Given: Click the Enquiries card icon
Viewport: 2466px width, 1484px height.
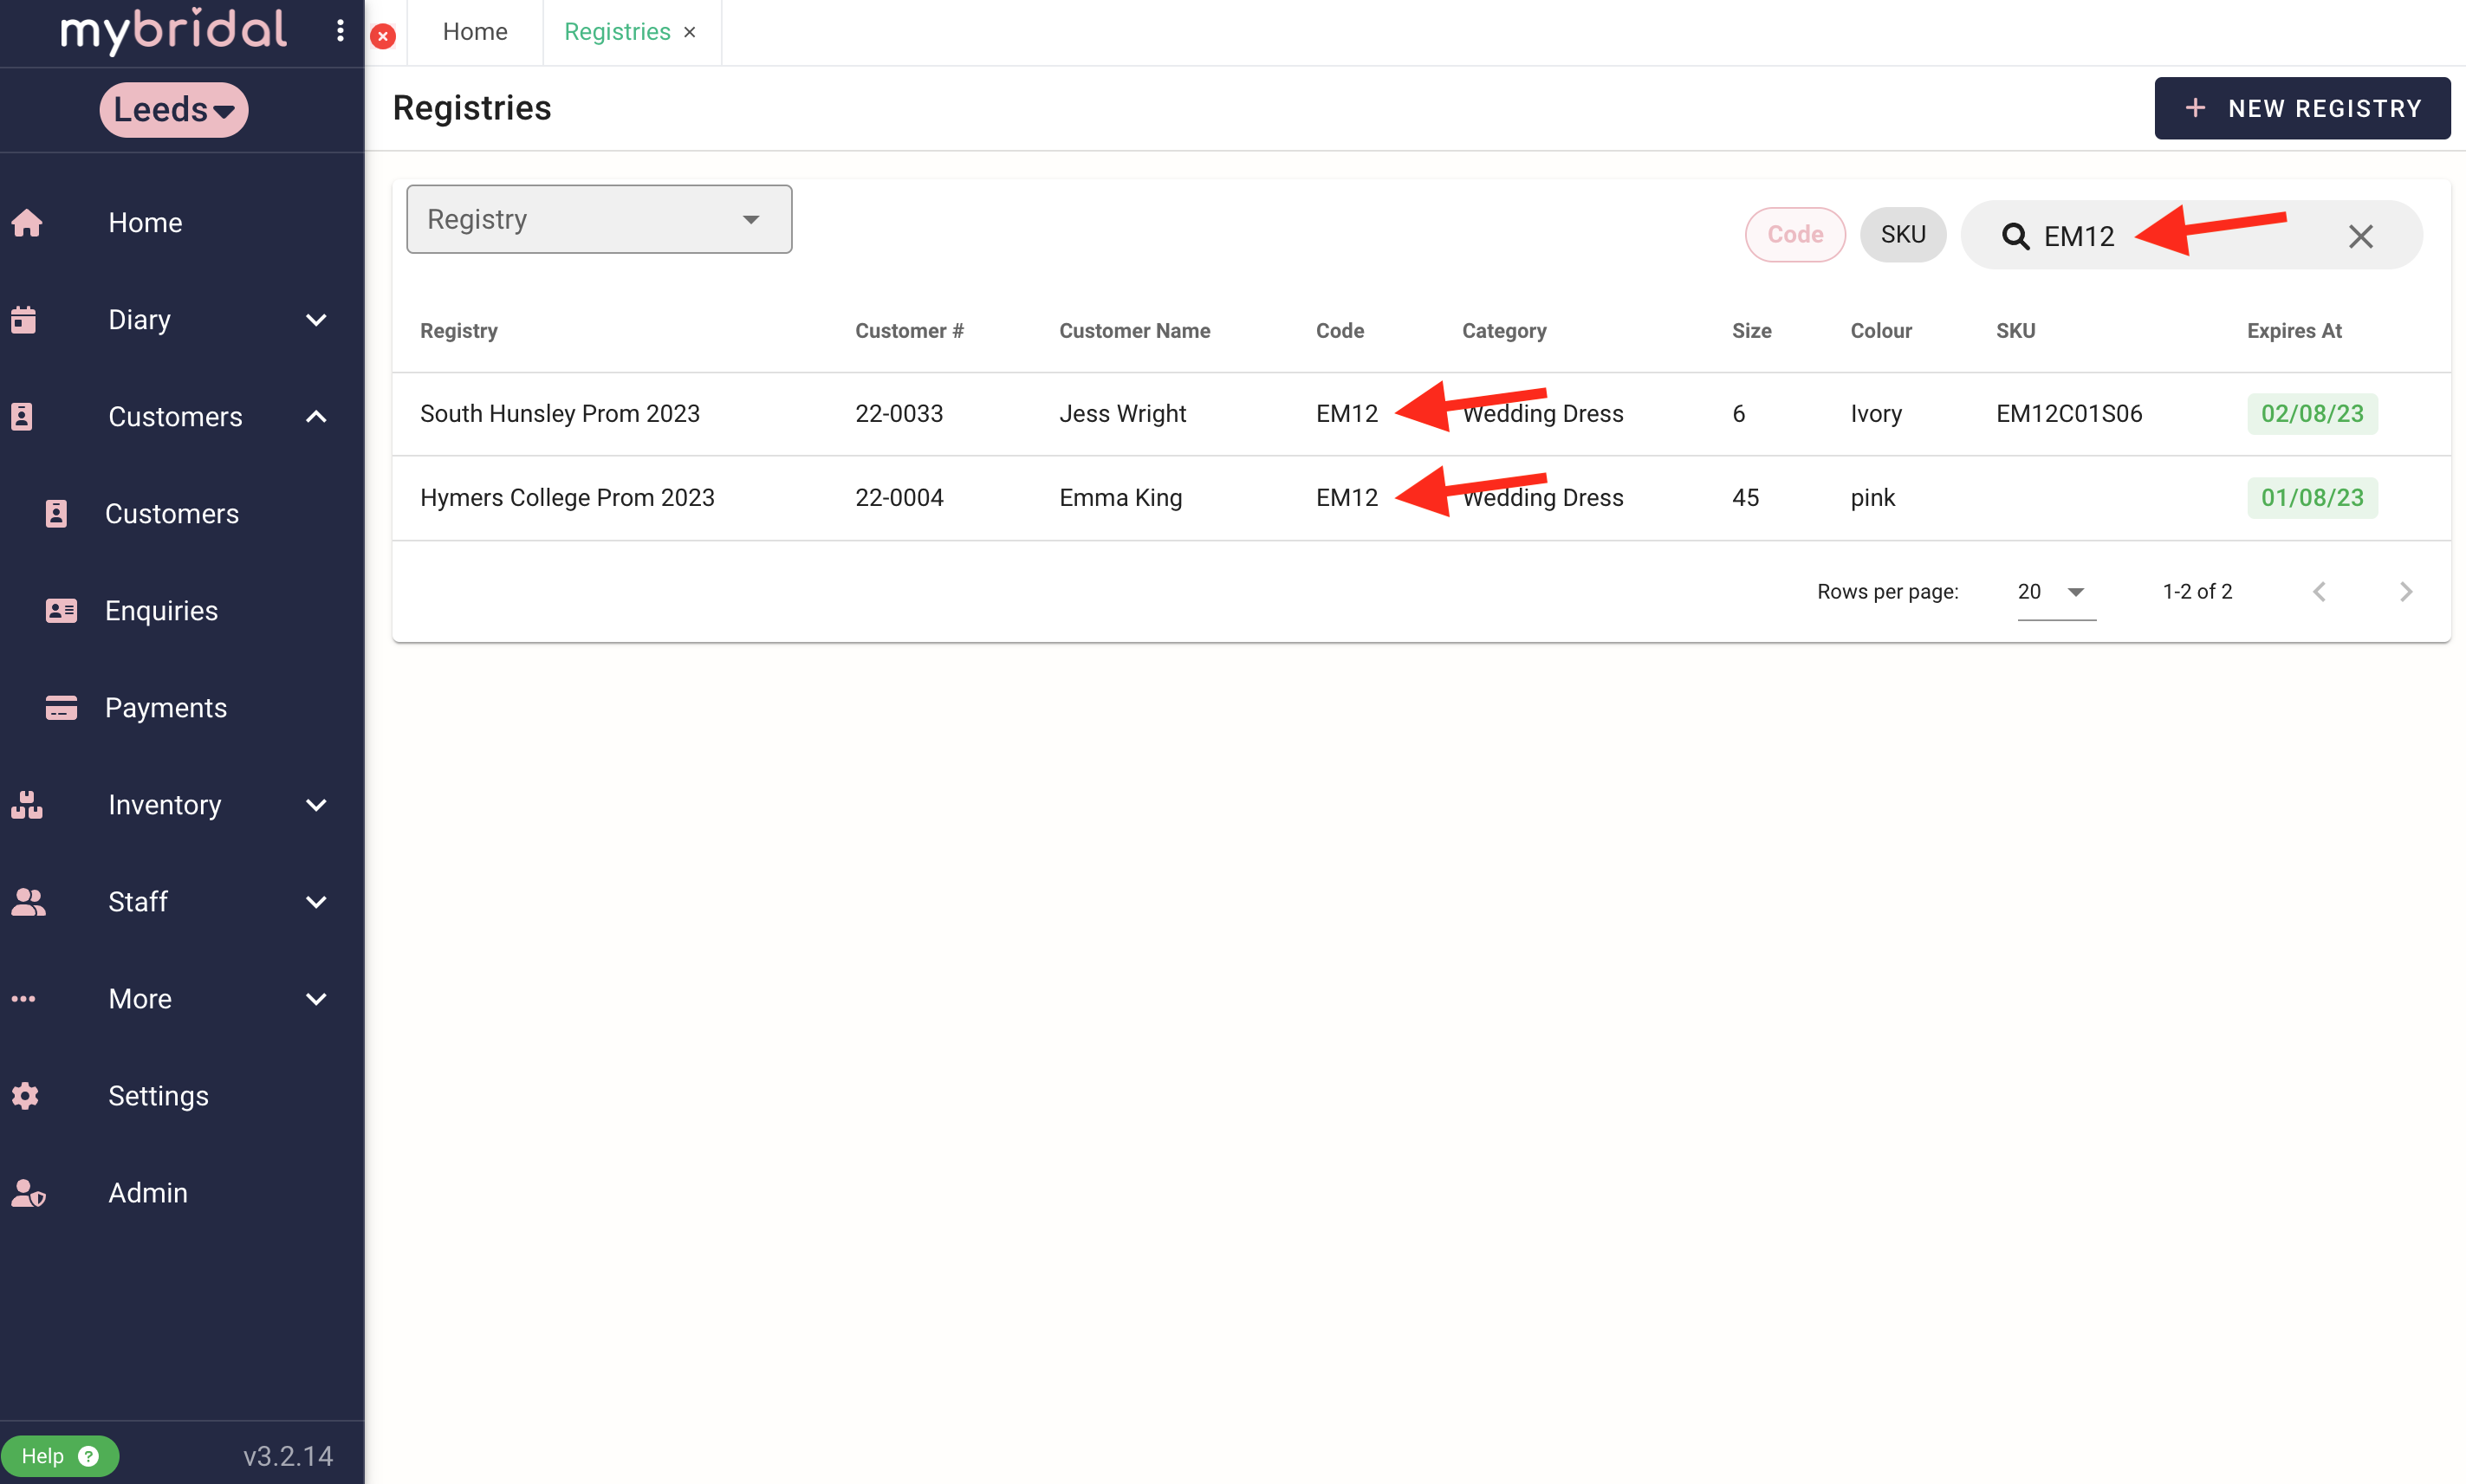Looking at the screenshot, I should click(61, 610).
